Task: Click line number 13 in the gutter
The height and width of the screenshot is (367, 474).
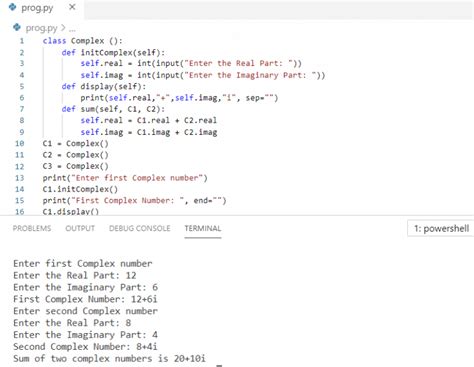Action: [x=20, y=178]
